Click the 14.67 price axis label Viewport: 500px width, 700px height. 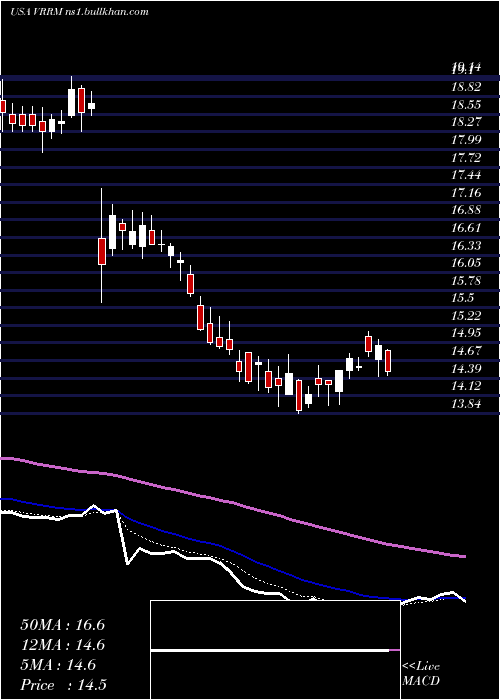pyautogui.click(x=467, y=351)
